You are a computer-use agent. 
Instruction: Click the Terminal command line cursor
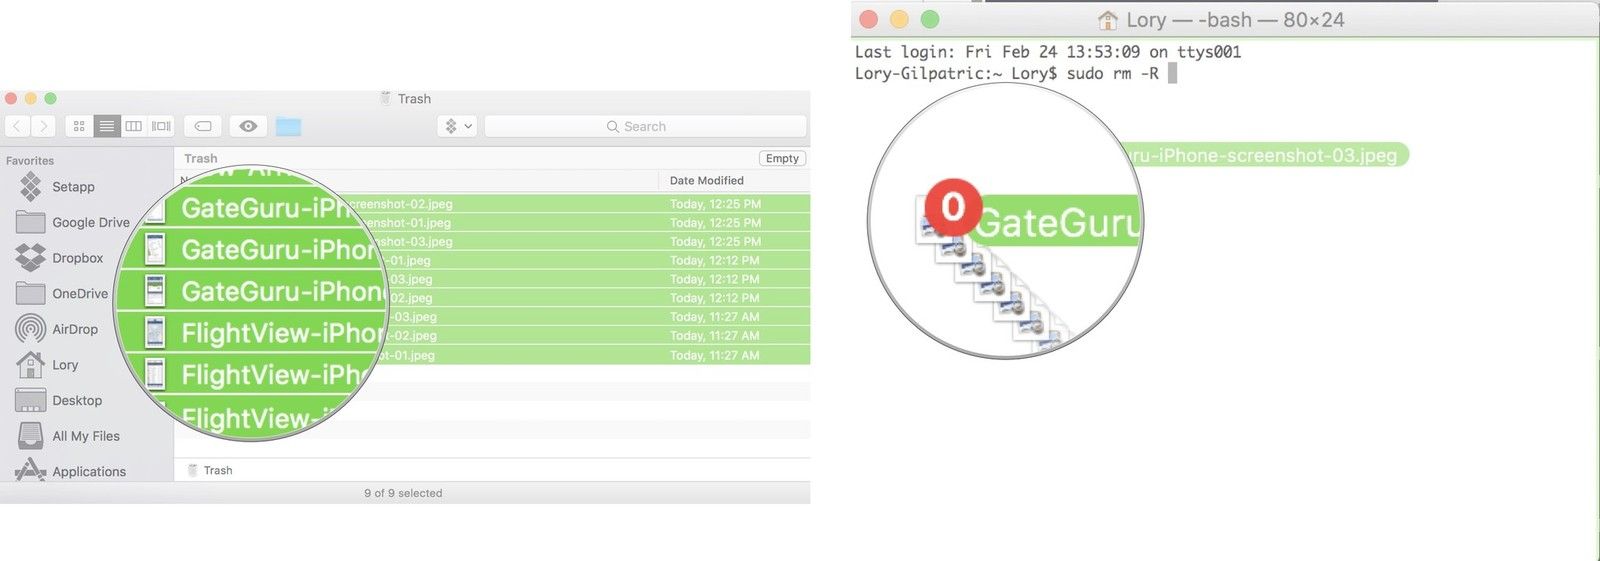pos(1172,74)
